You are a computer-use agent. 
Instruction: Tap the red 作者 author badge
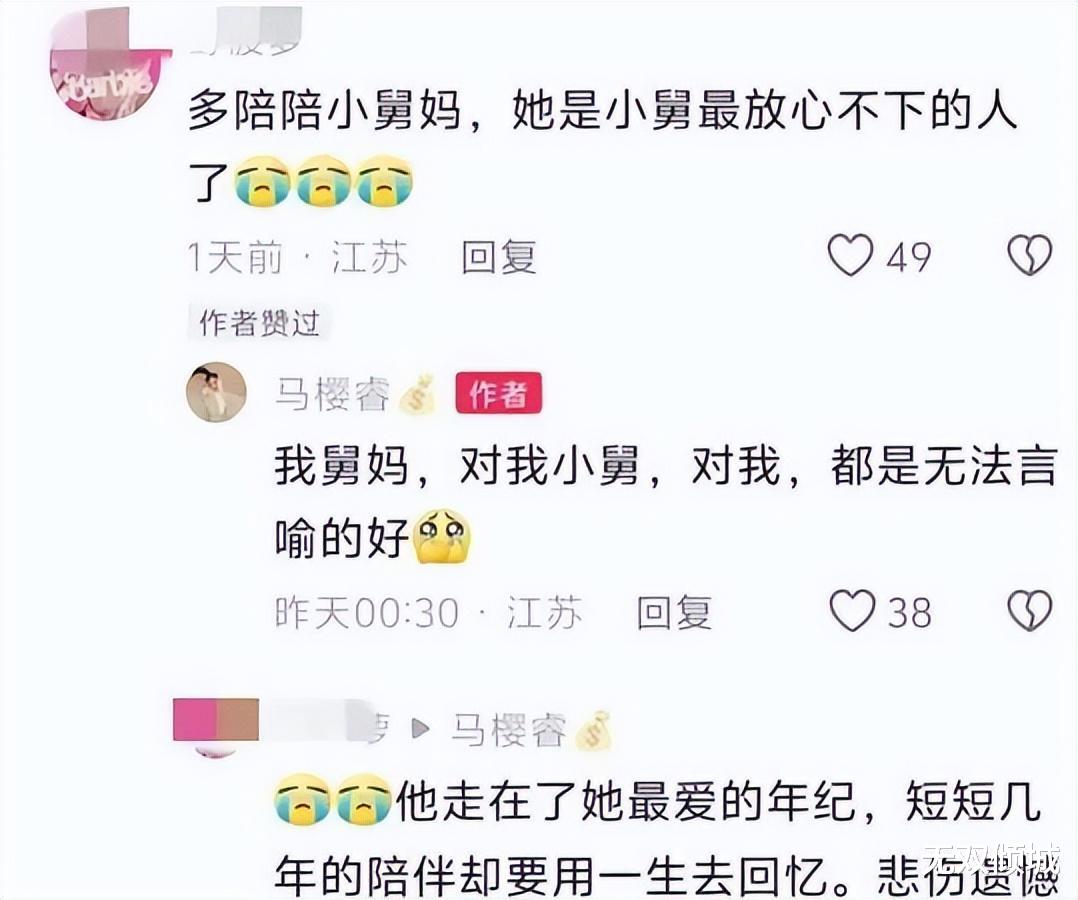[498, 394]
